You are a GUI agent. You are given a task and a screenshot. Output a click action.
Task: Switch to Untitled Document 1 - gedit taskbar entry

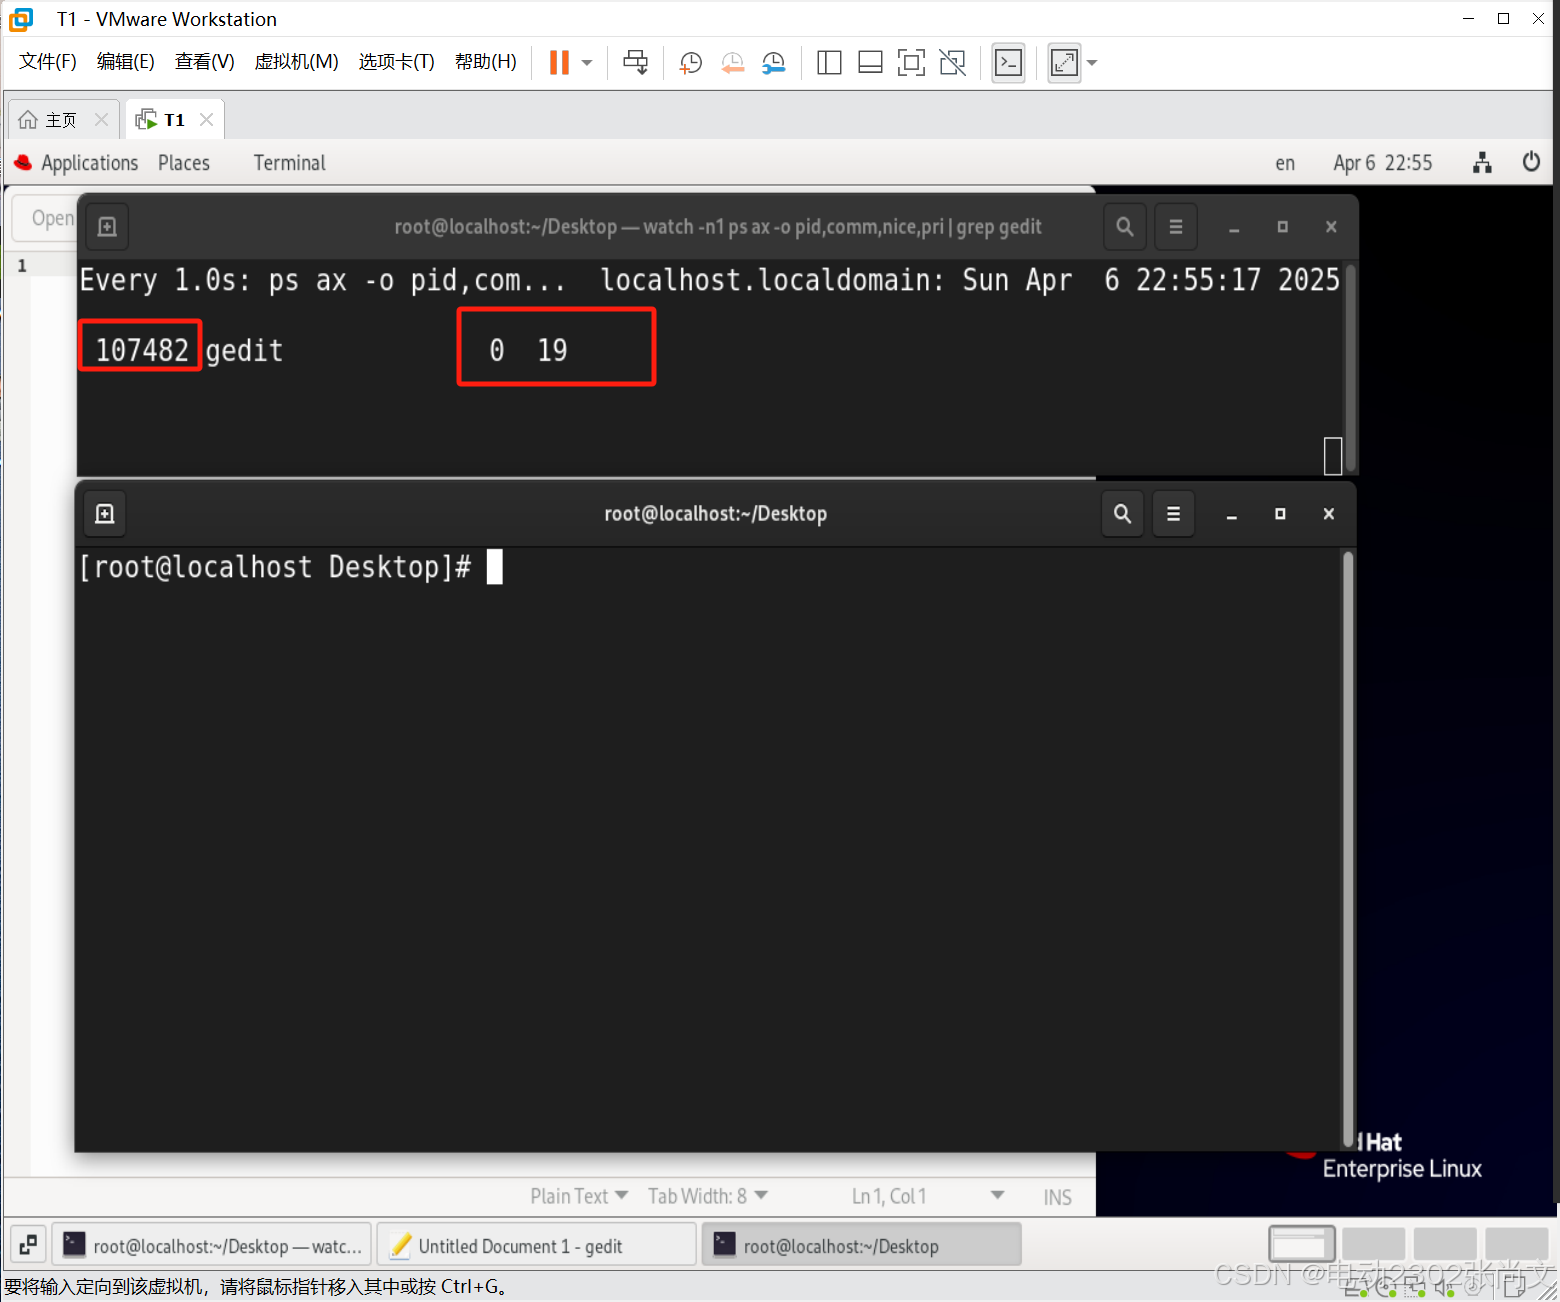(x=537, y=1246)
